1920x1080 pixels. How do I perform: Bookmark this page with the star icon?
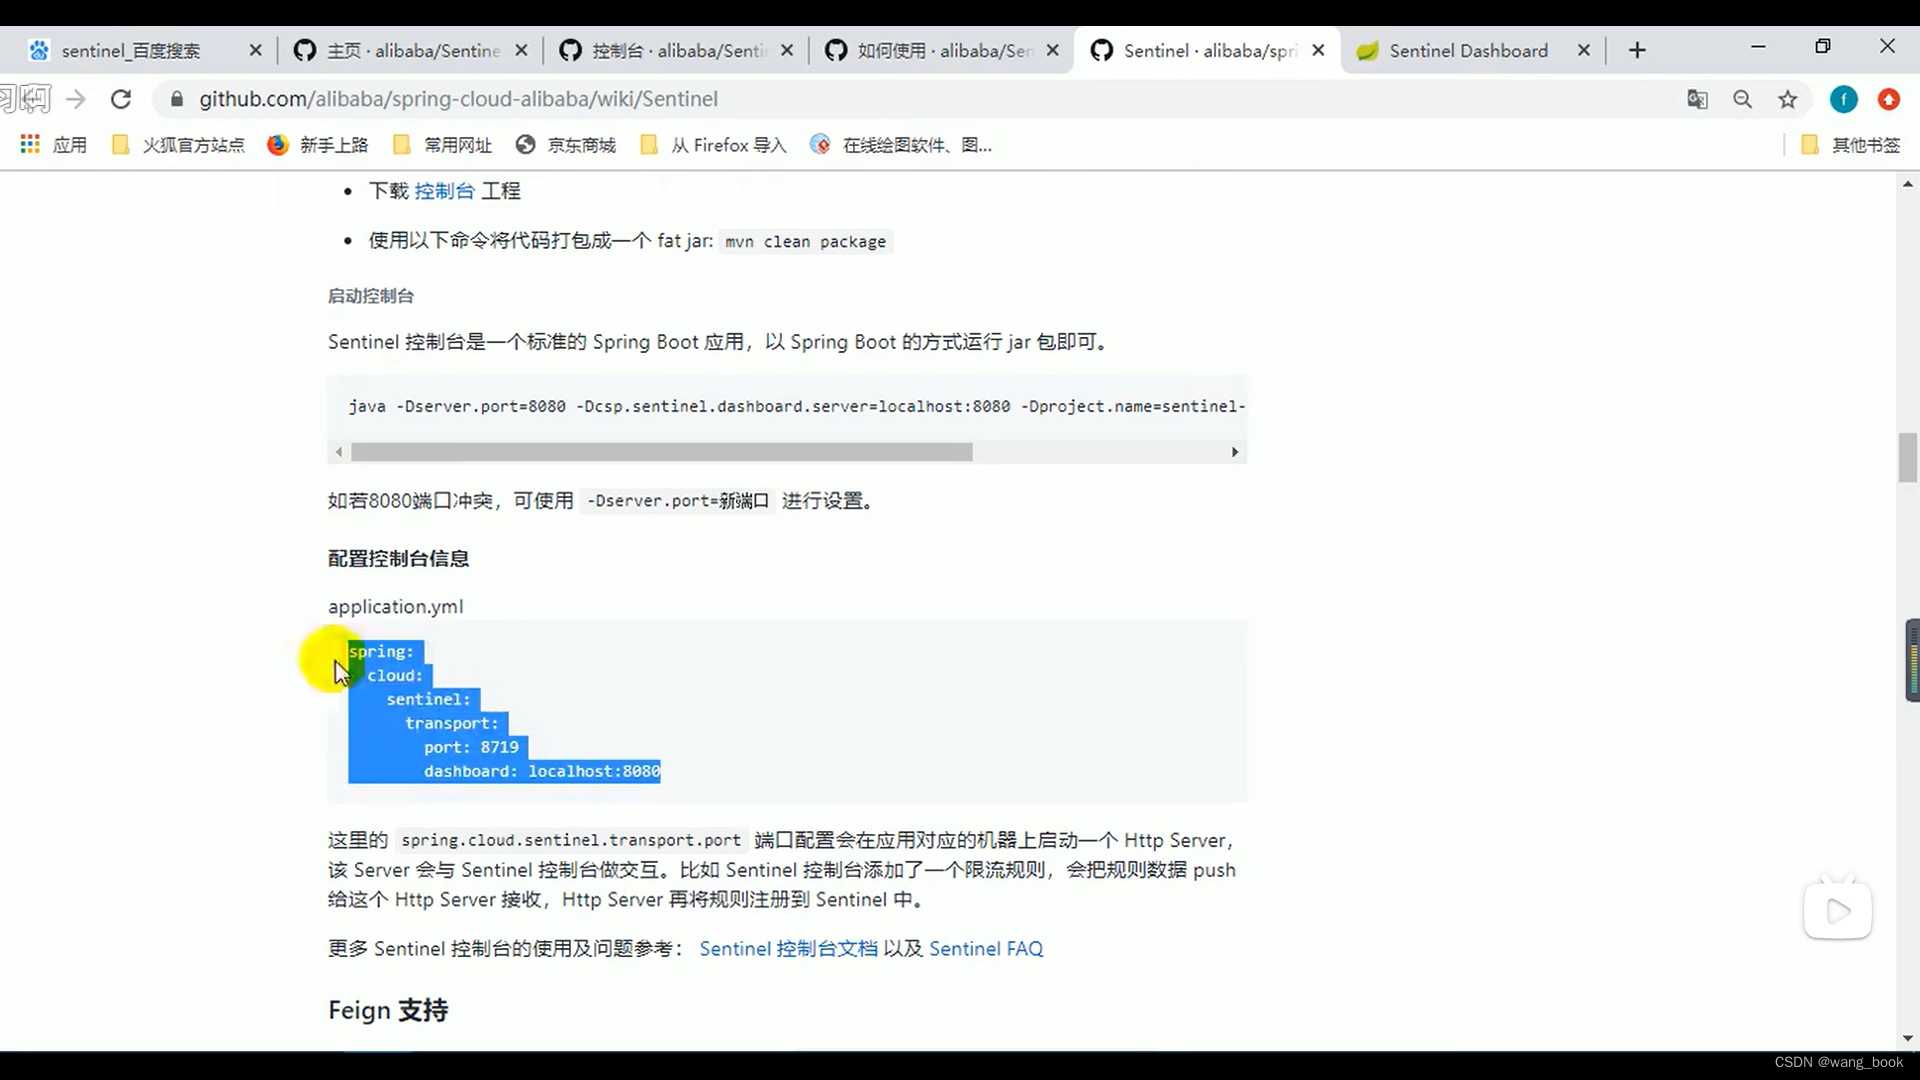[x=1788, y=99]
